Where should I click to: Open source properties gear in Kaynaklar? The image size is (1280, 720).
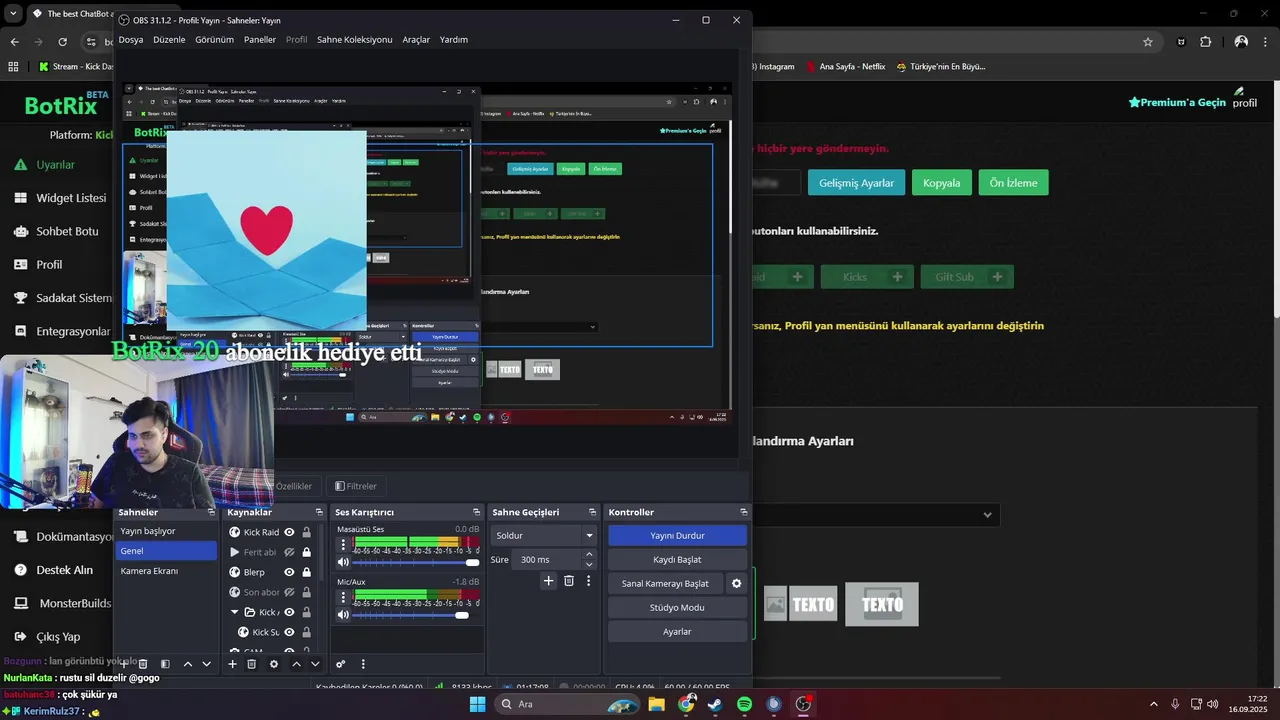coord(274,664)
